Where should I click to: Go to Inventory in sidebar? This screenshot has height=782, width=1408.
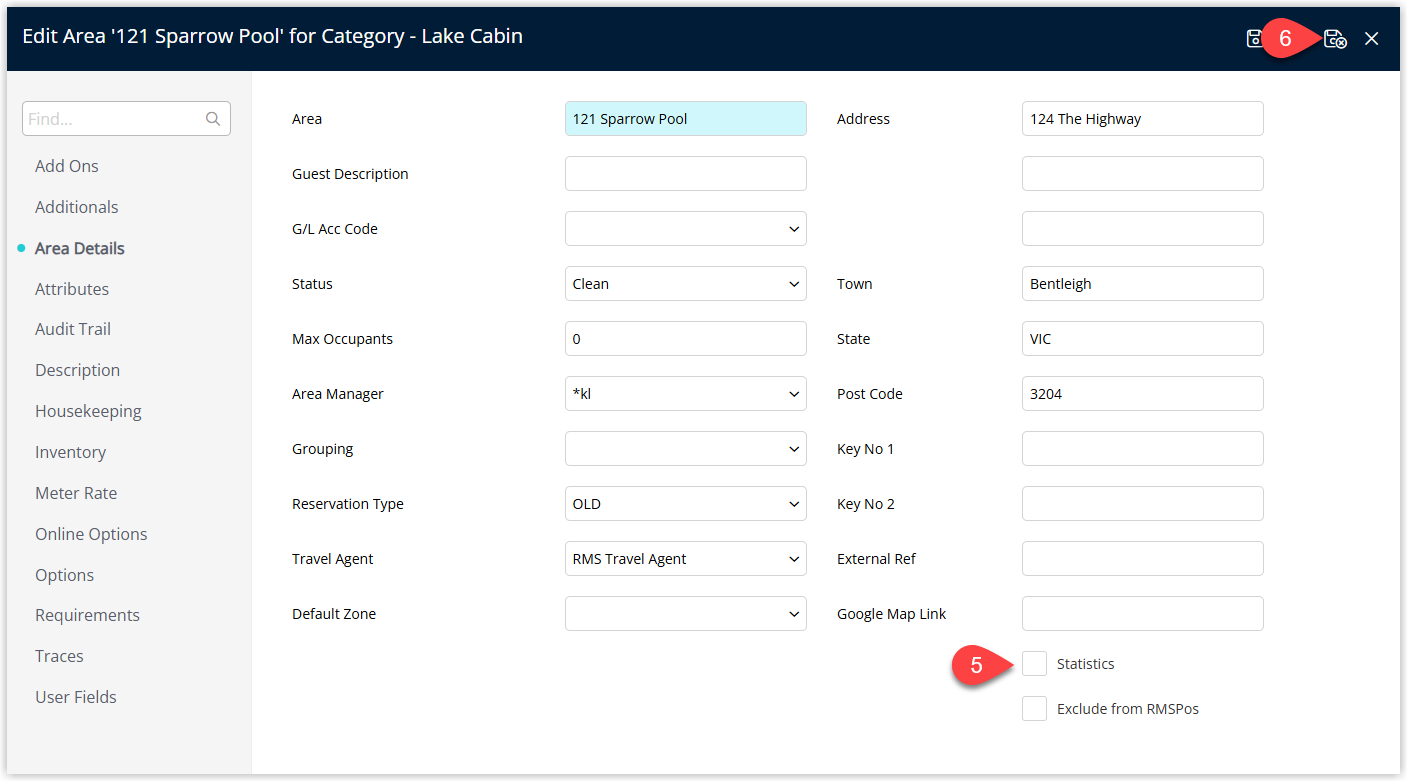point(70,452)
